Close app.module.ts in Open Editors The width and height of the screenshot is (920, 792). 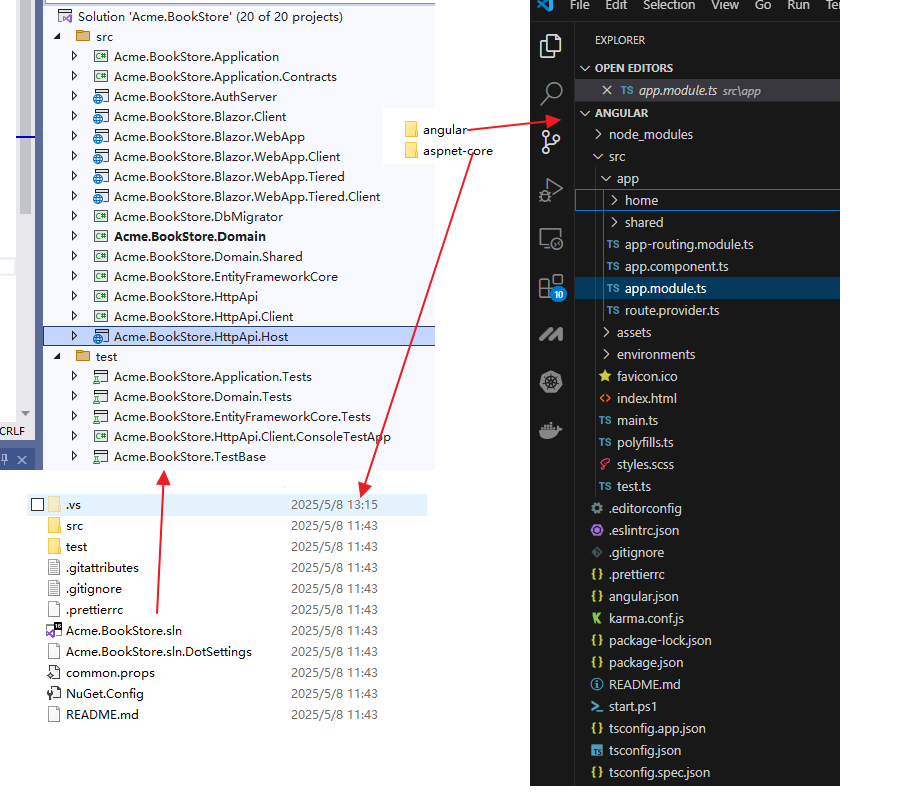coord(607,90)
